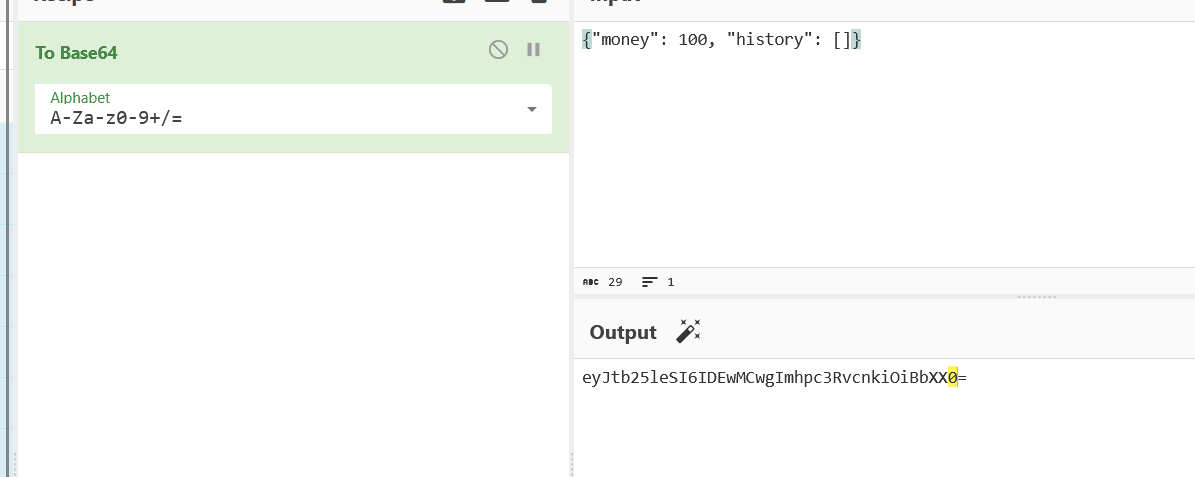Set breakpoint on To Base64 step
This screenshot has height=477, width=1195.
[534, 50]
